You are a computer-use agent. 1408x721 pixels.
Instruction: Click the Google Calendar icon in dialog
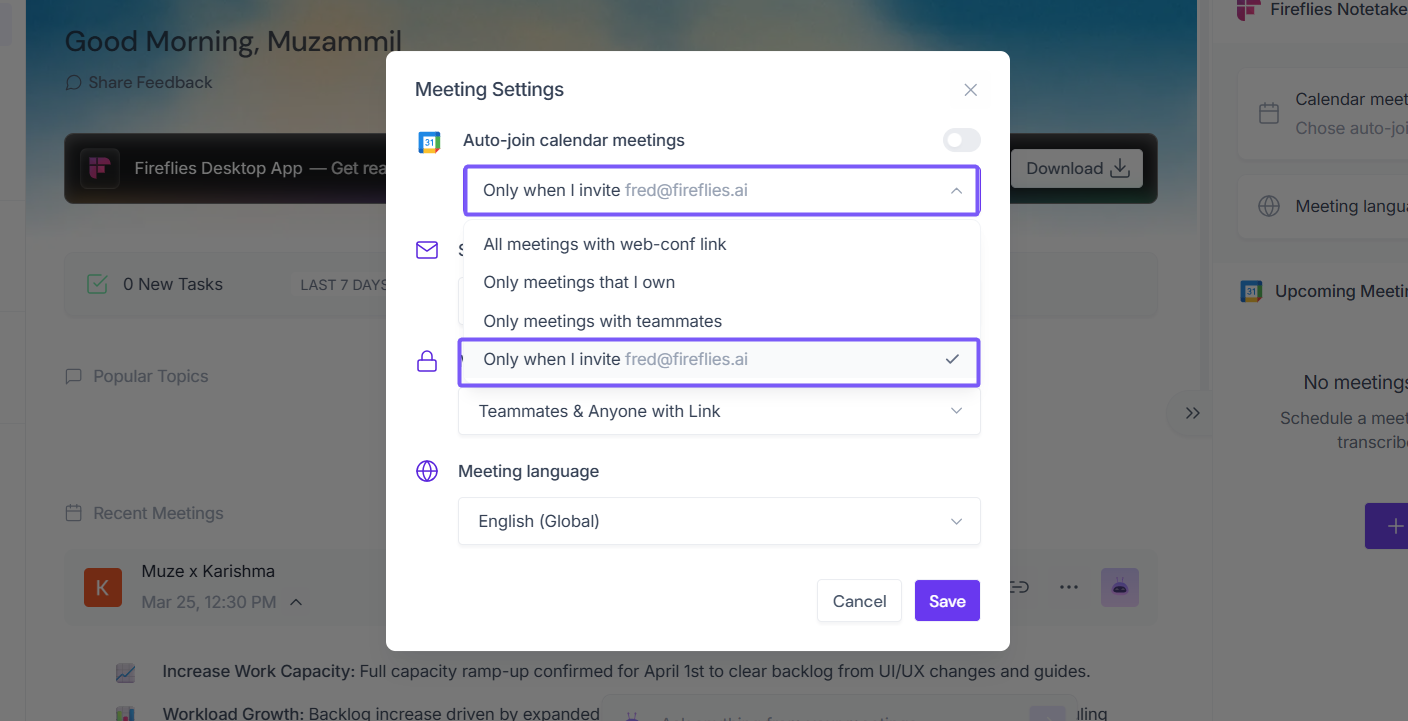pyautogui.click(x=429, y=142)
